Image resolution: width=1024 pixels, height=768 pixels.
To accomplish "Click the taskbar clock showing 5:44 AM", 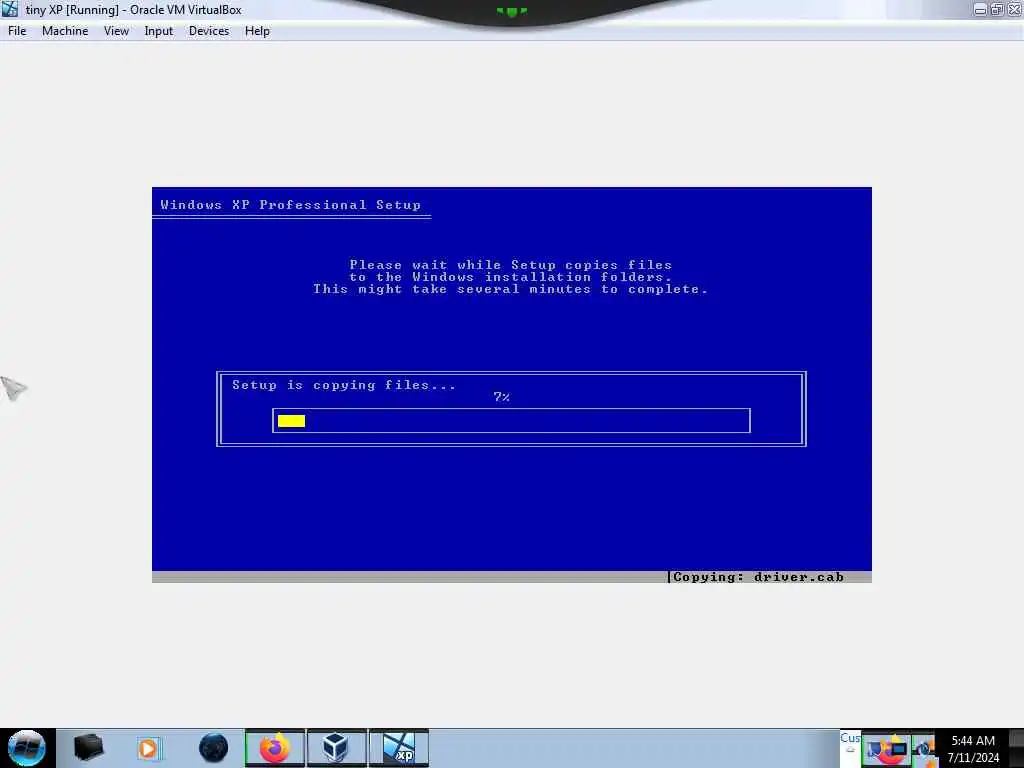I will point(972,741).
